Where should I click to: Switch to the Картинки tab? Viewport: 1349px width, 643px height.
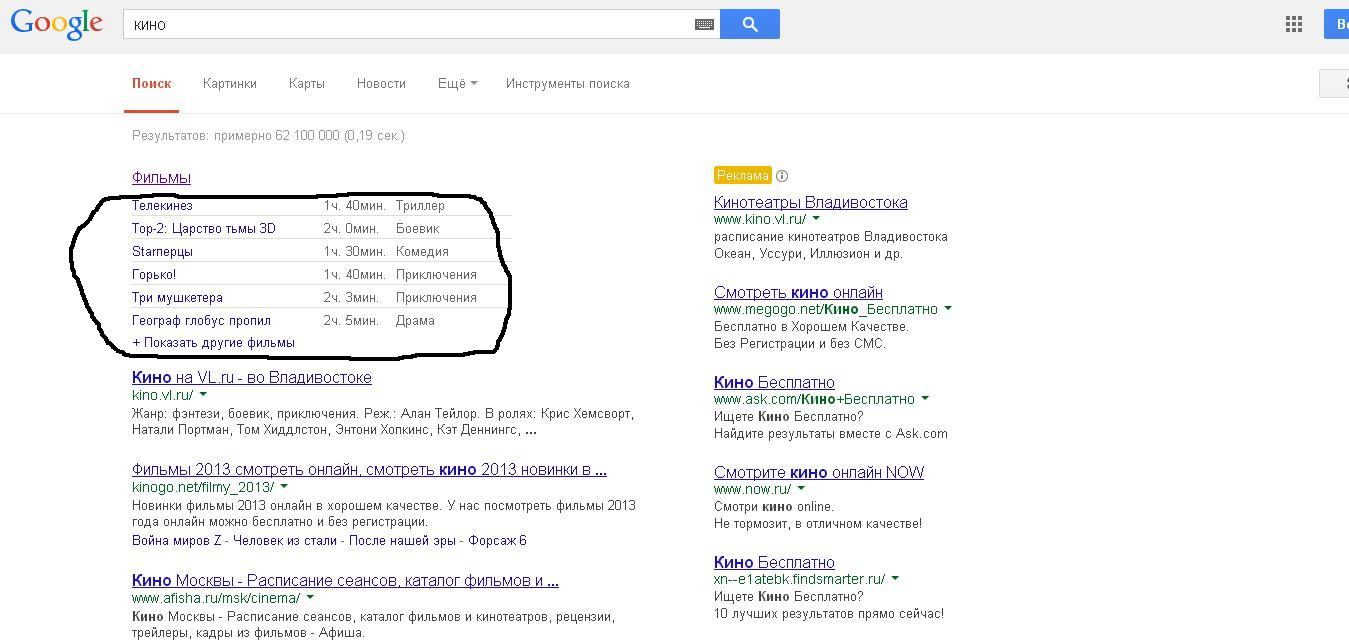pos(229,84)
